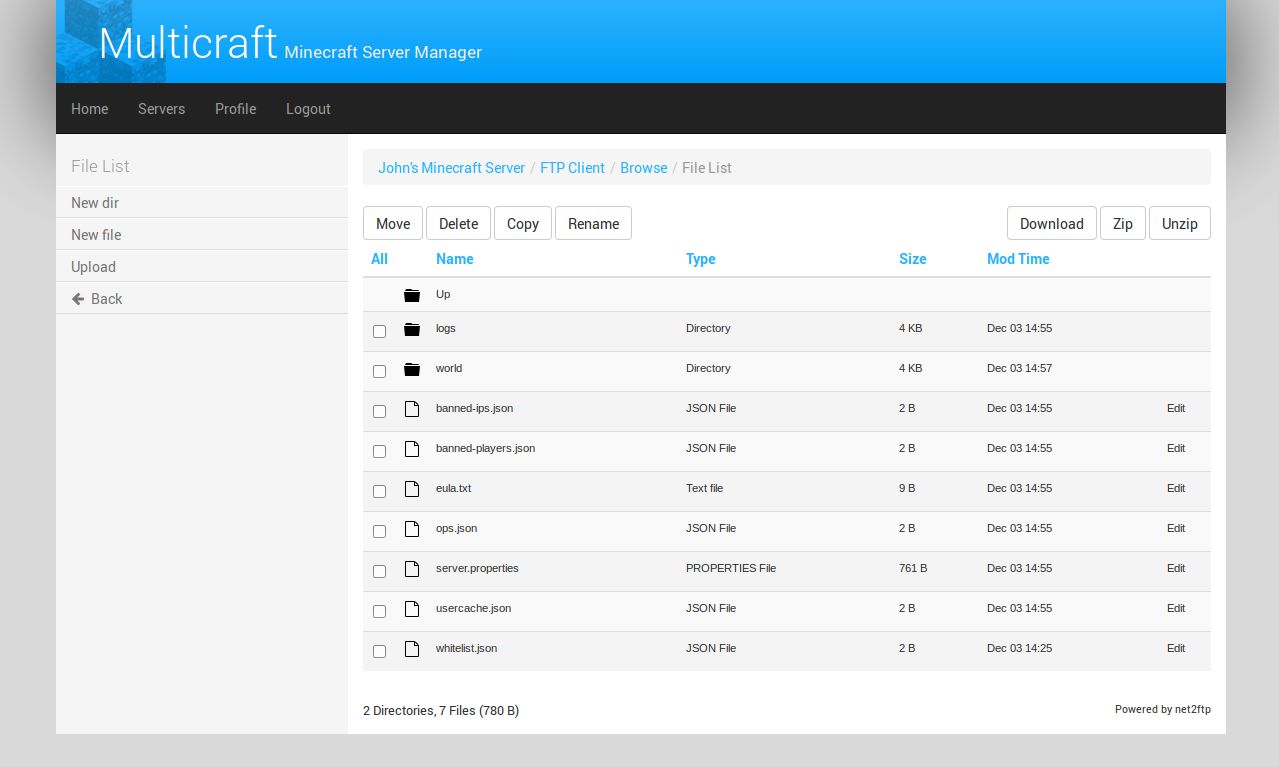Edit the ops.json file
Image resolution: width=1279 pixels, height=767 pixels.
pyautogui.click(x=1176, y=528)
